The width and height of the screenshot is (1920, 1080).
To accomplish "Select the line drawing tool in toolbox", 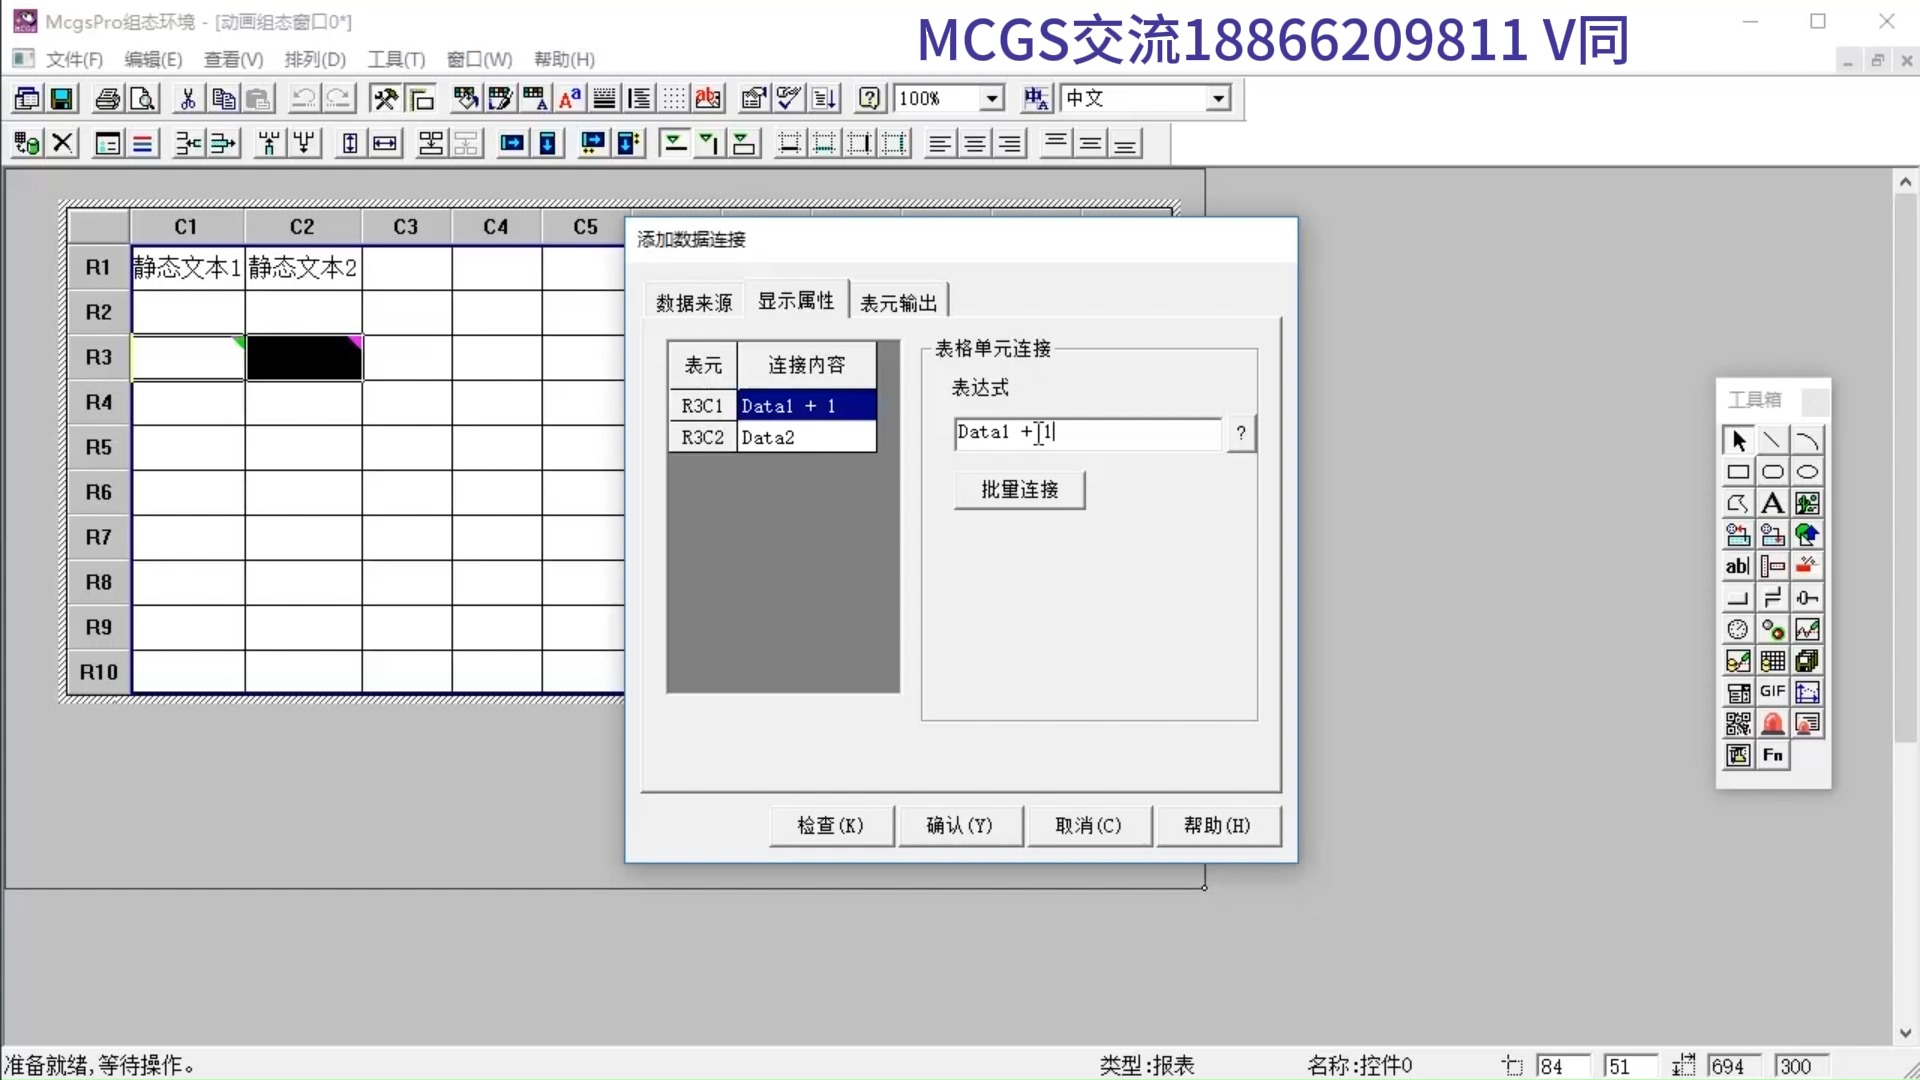I will click(1772, 440).
